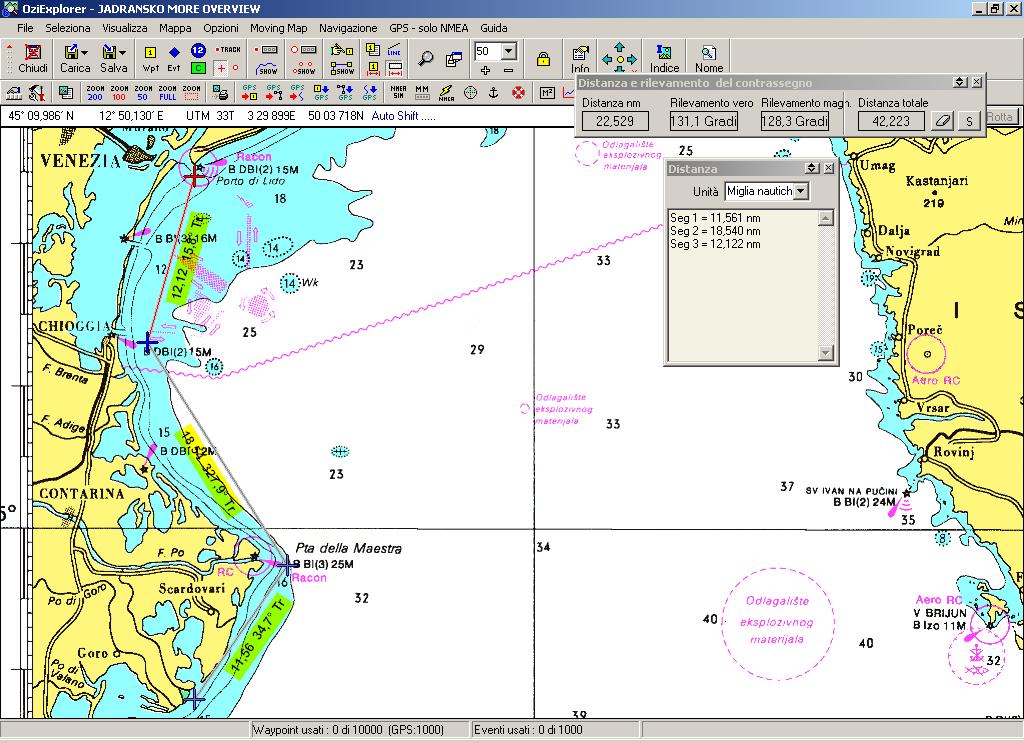Image resolution: width=1024 pixels, height=742 pixels.
Task: Click the Carica (load) floppy icon
Action: (x=71, y=52)
